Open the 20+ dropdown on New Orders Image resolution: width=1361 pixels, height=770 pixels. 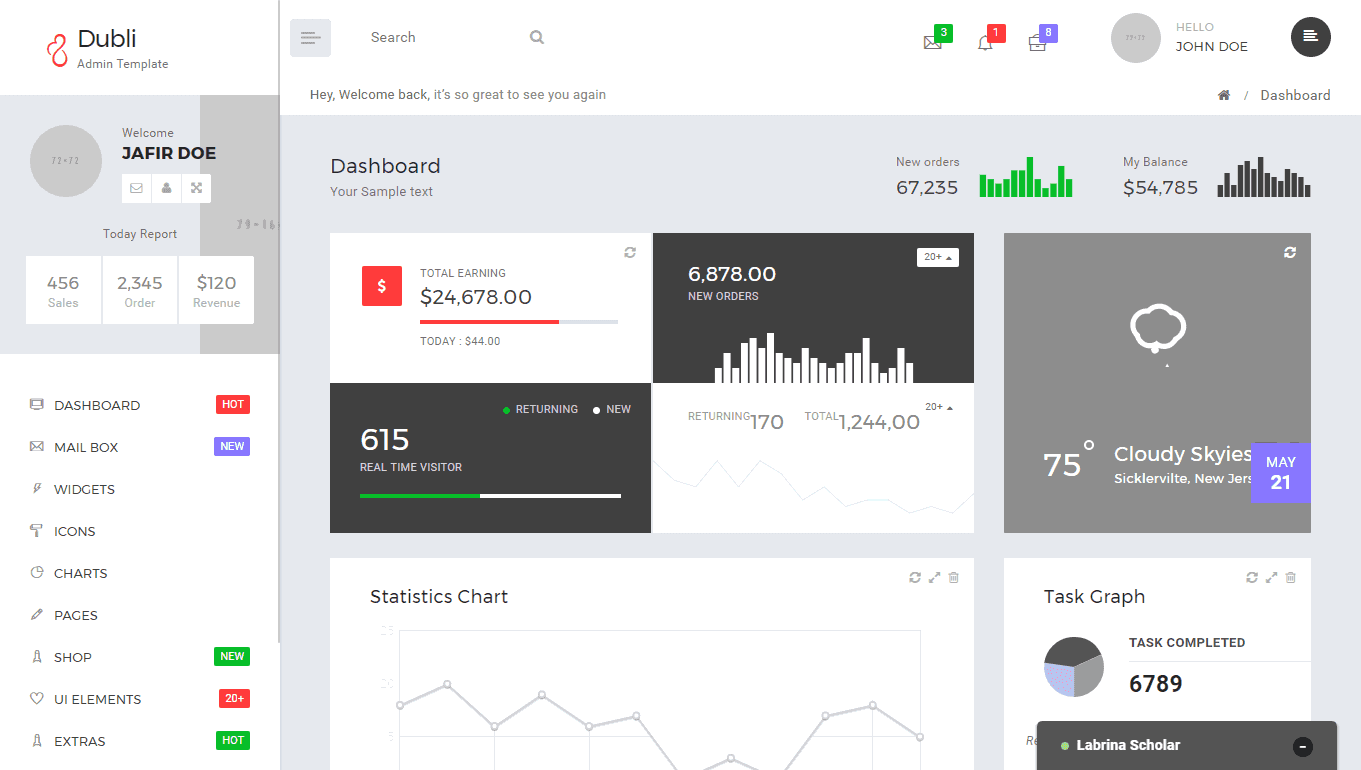coord(937,257)
